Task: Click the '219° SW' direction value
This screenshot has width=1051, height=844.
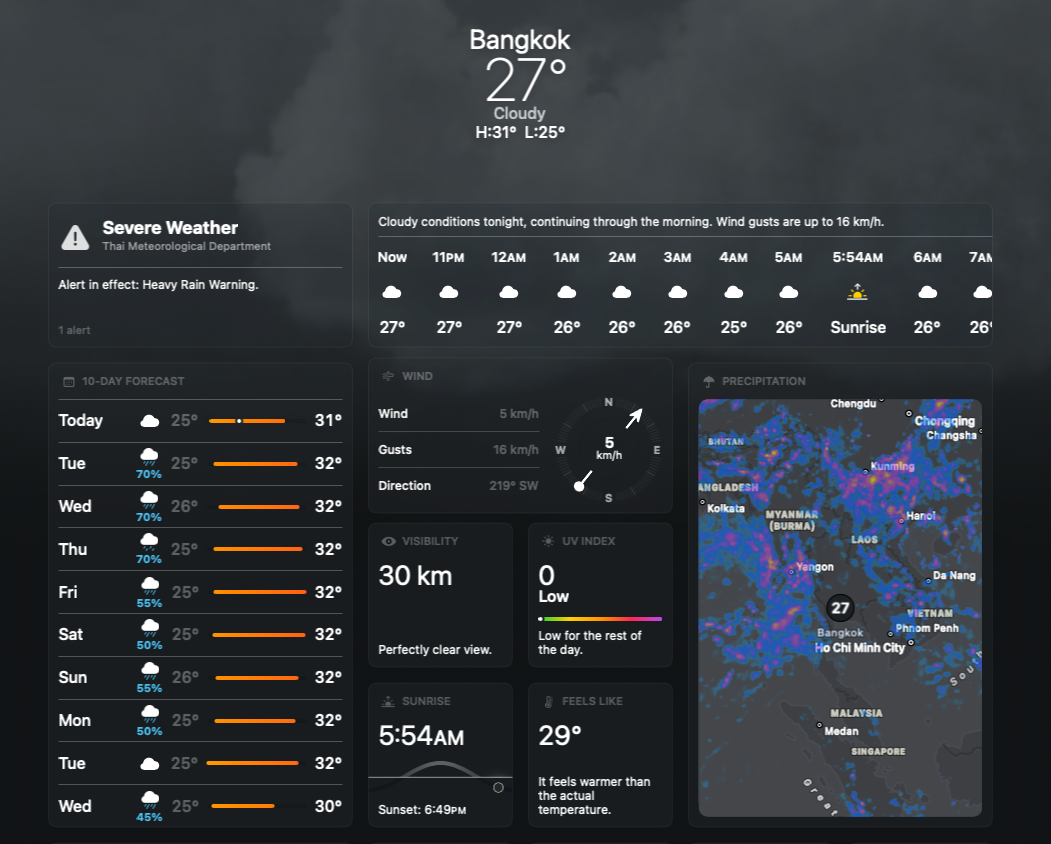Action: coord(513,485)
